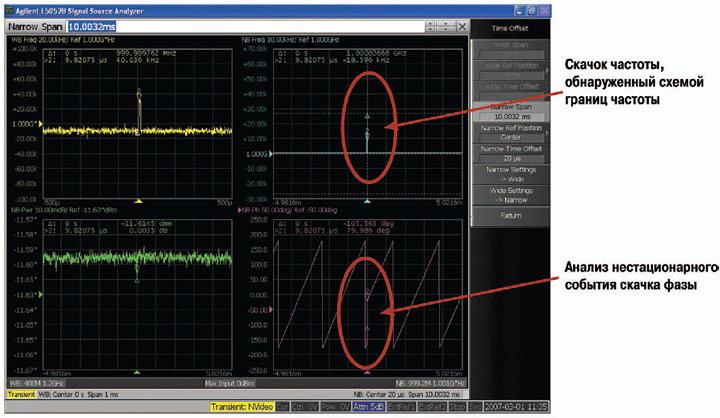The height and width of the screenshot is (418, 720).
Task: Click yellow marker triangle under WB Freq plot
Action: [x=138, y=201]
